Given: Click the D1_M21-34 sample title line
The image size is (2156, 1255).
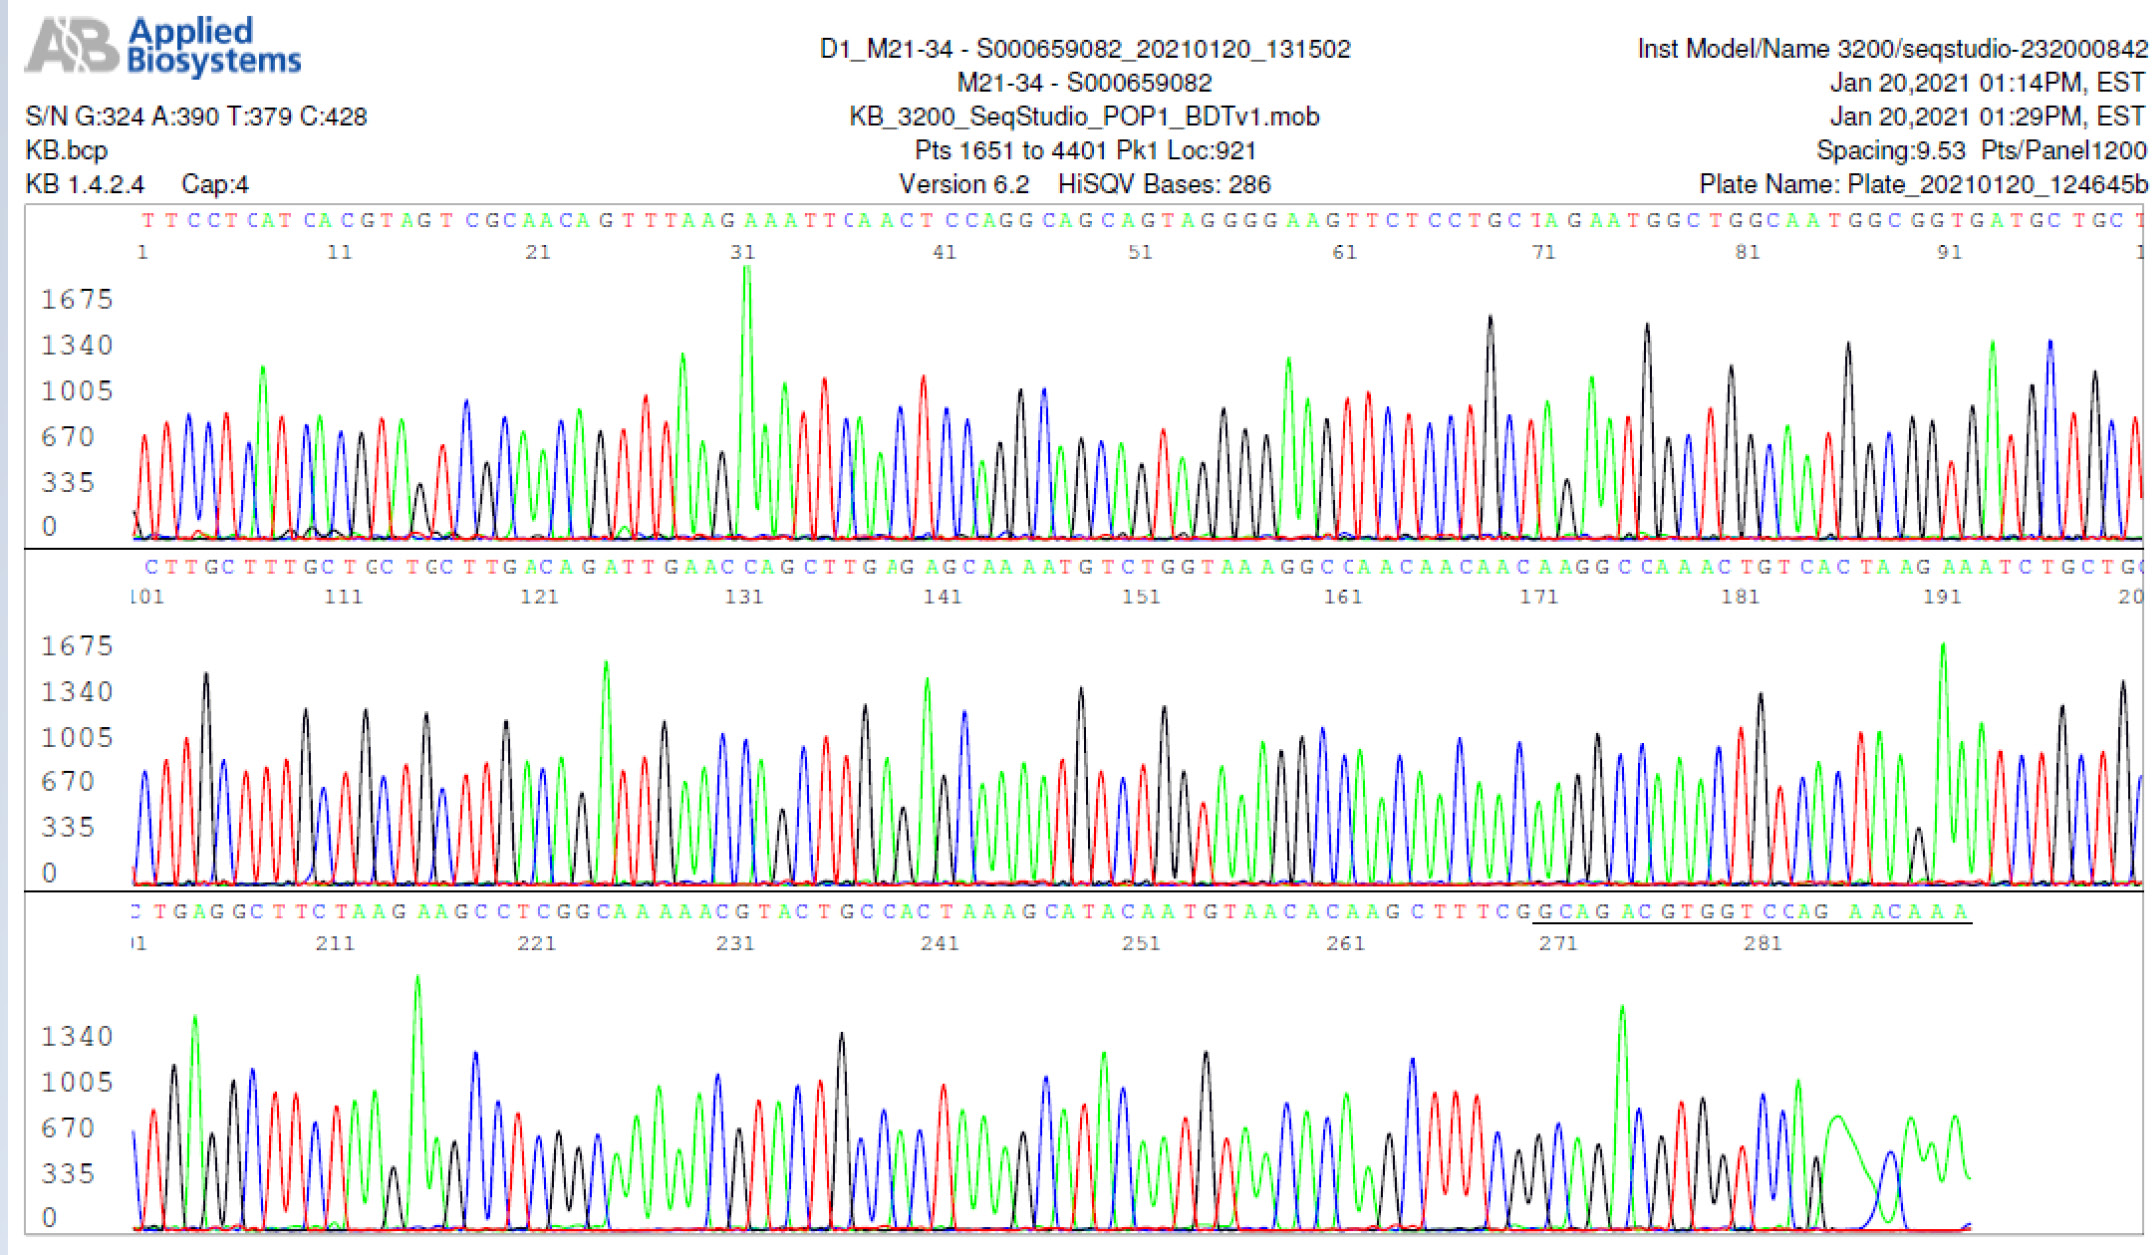Looking at the screenshot, I should (x=1084, y=49).
